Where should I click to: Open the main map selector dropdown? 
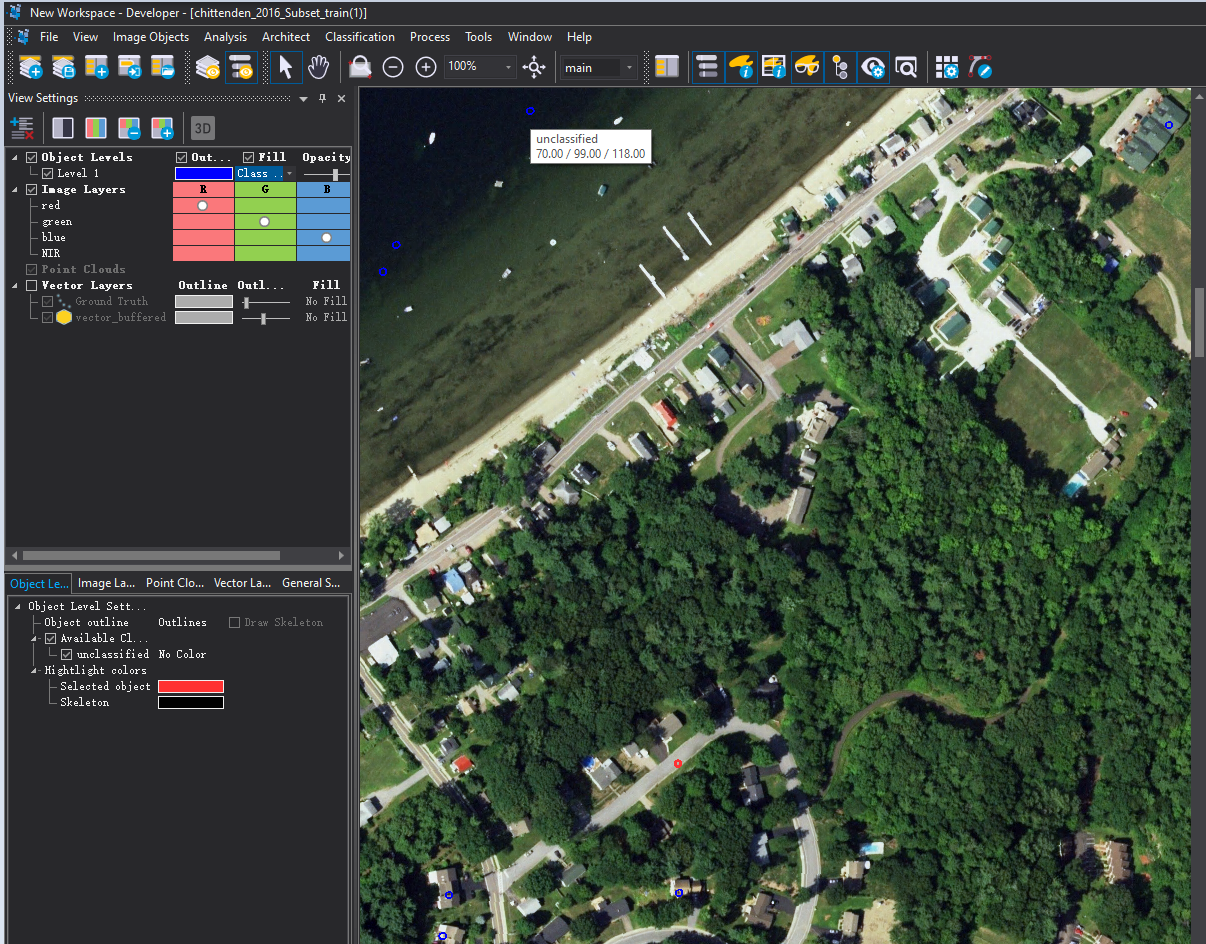(x=629, y=67)
